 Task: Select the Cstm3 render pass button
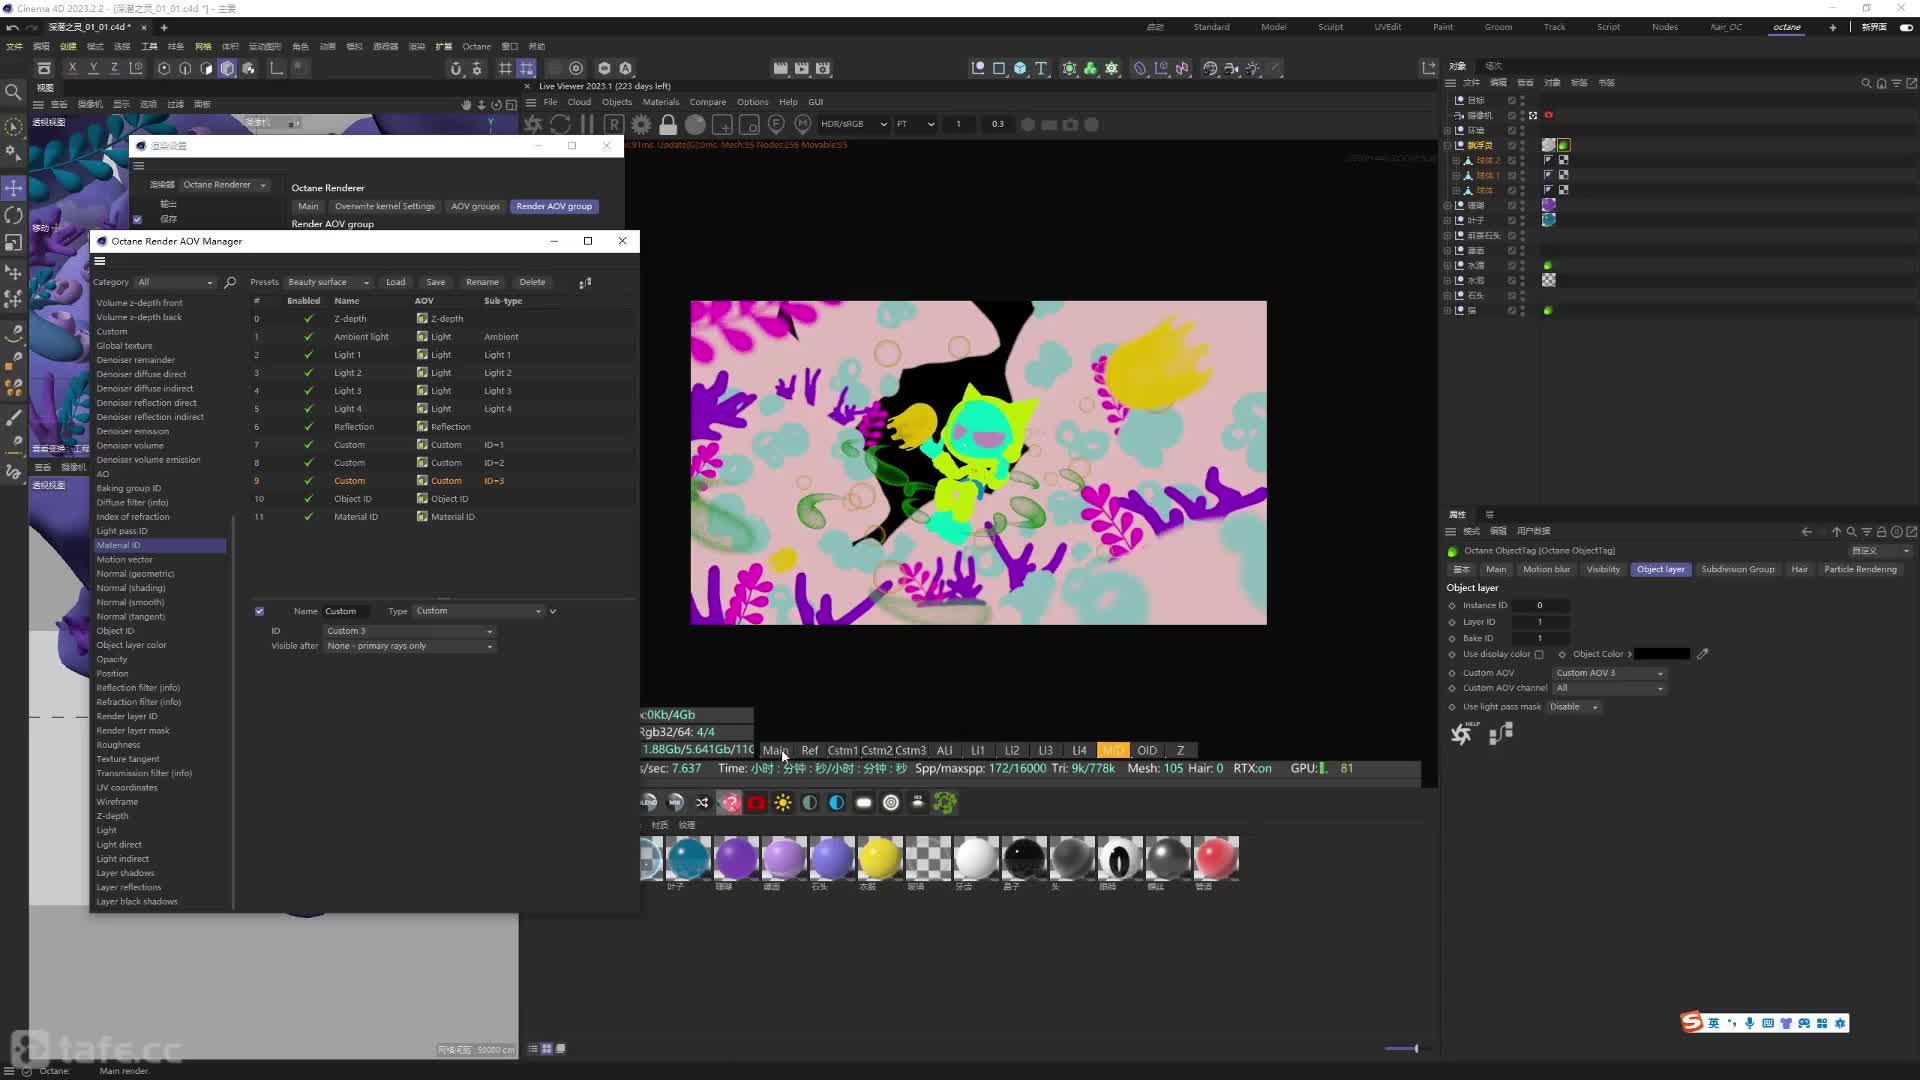(910, 750)
